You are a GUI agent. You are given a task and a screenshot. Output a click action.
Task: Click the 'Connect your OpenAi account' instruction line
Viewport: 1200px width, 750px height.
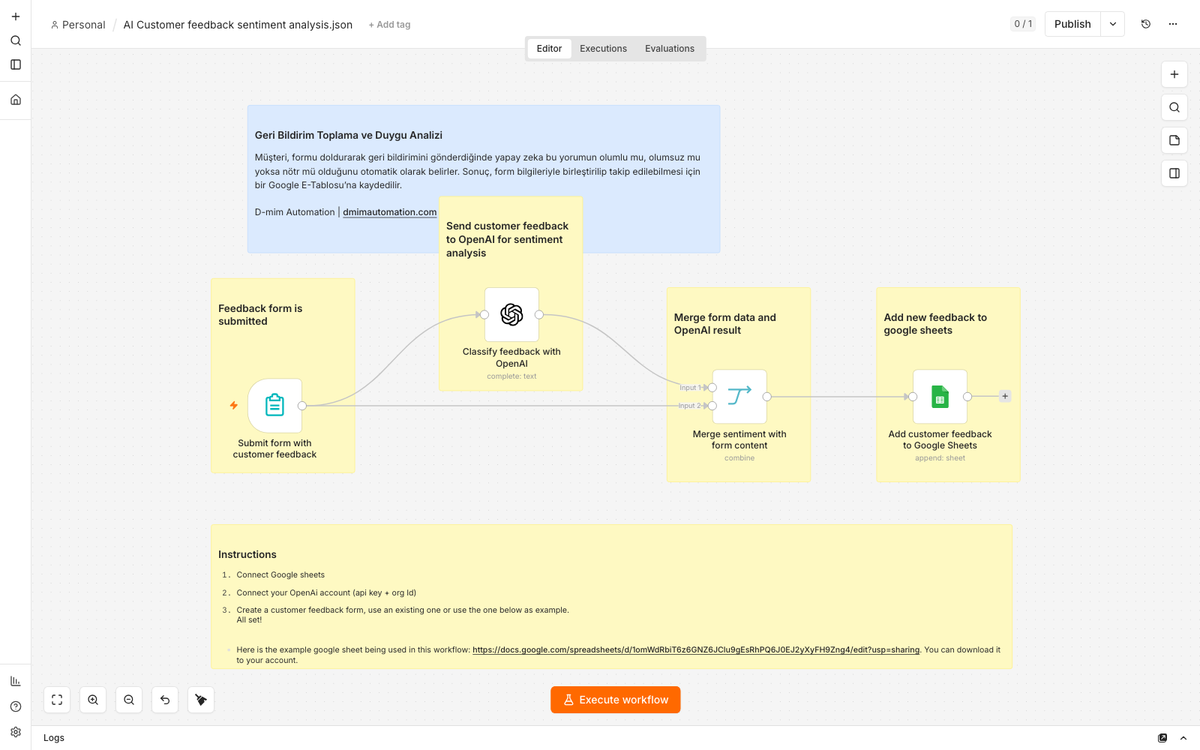tap(326, 593)
